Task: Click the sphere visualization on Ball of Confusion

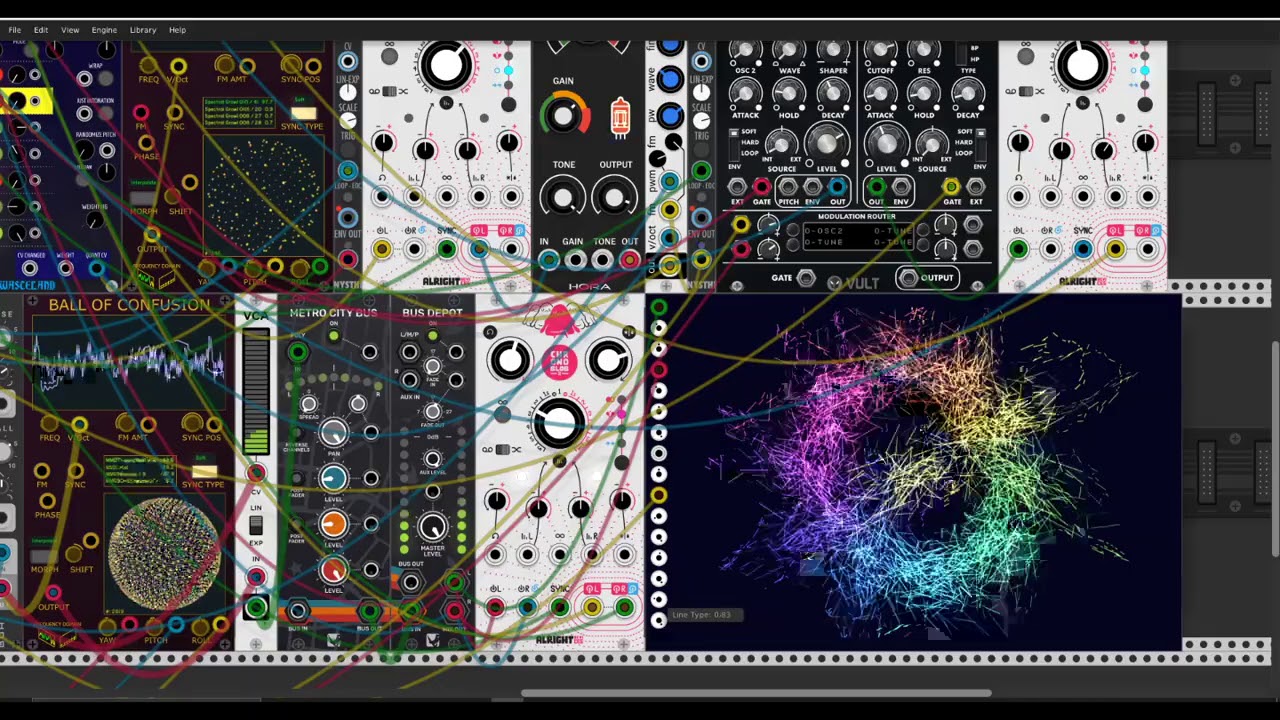Action: (164, 554)
